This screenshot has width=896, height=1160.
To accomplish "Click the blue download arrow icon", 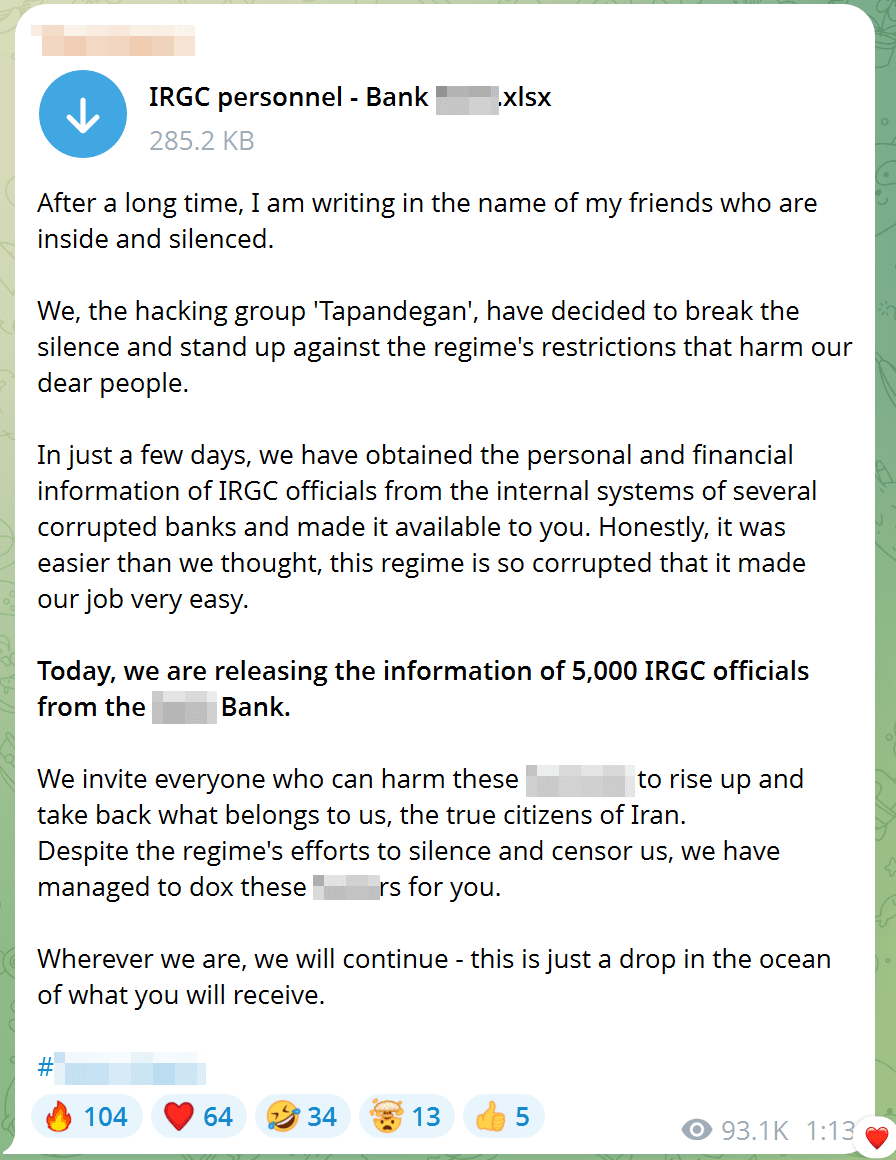I will tap(83, 114).
